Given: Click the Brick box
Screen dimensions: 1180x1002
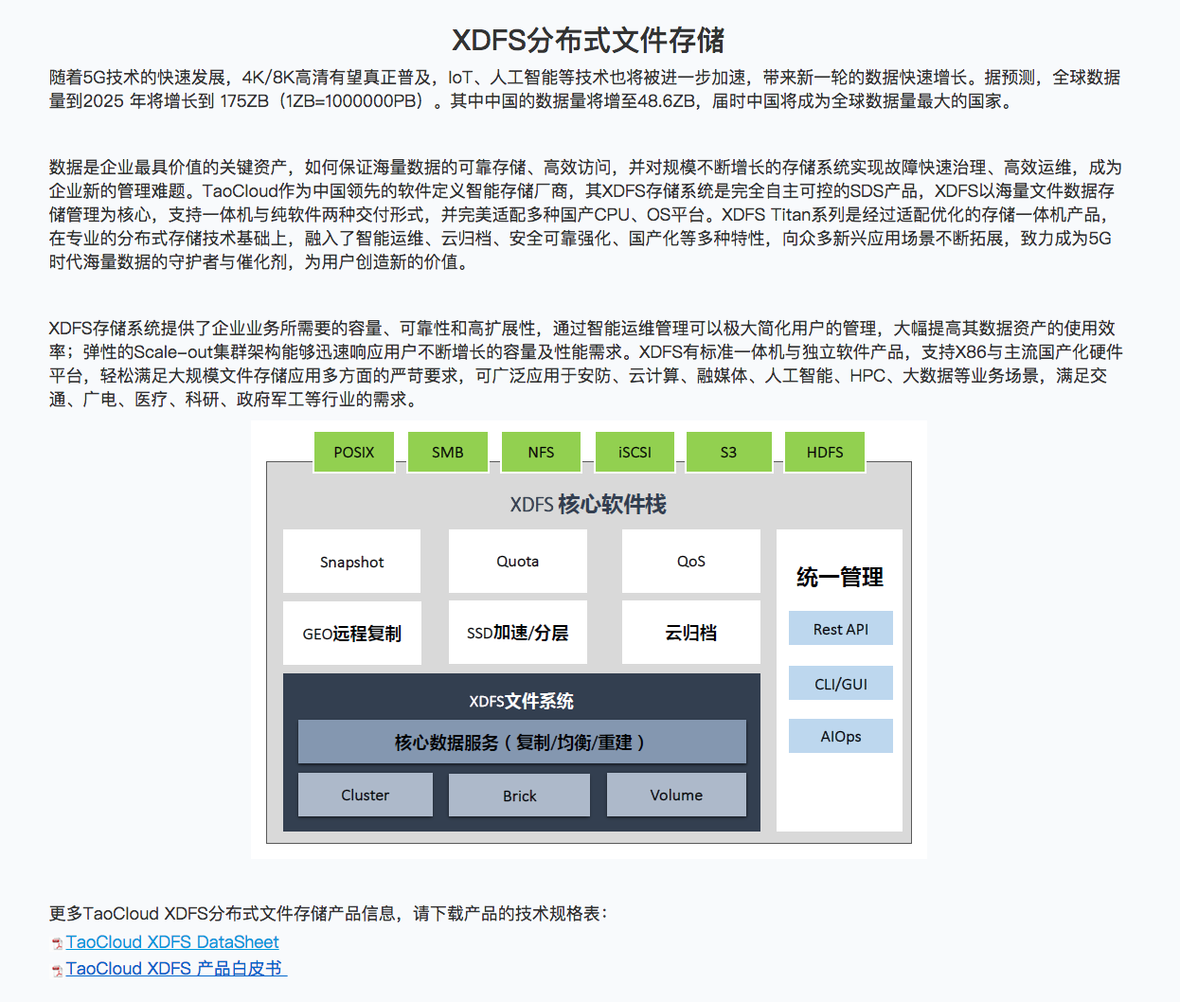Looking at the screenshot, I should [519, 795].
